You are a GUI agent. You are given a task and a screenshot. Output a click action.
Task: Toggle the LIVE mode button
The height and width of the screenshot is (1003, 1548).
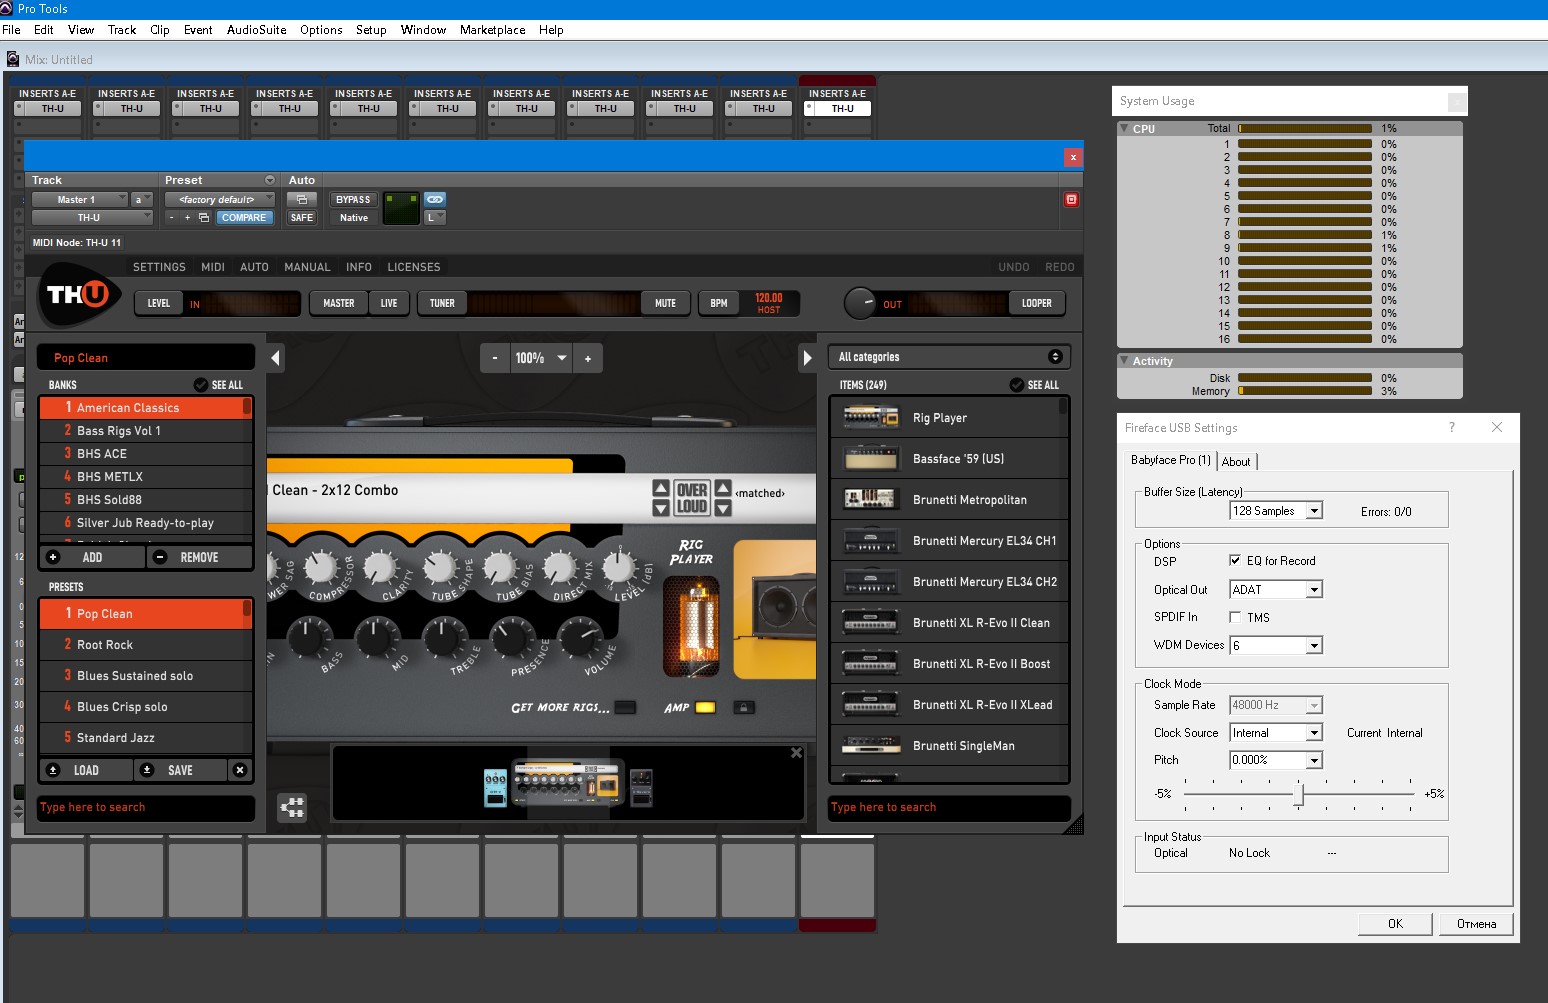(389, 303)
